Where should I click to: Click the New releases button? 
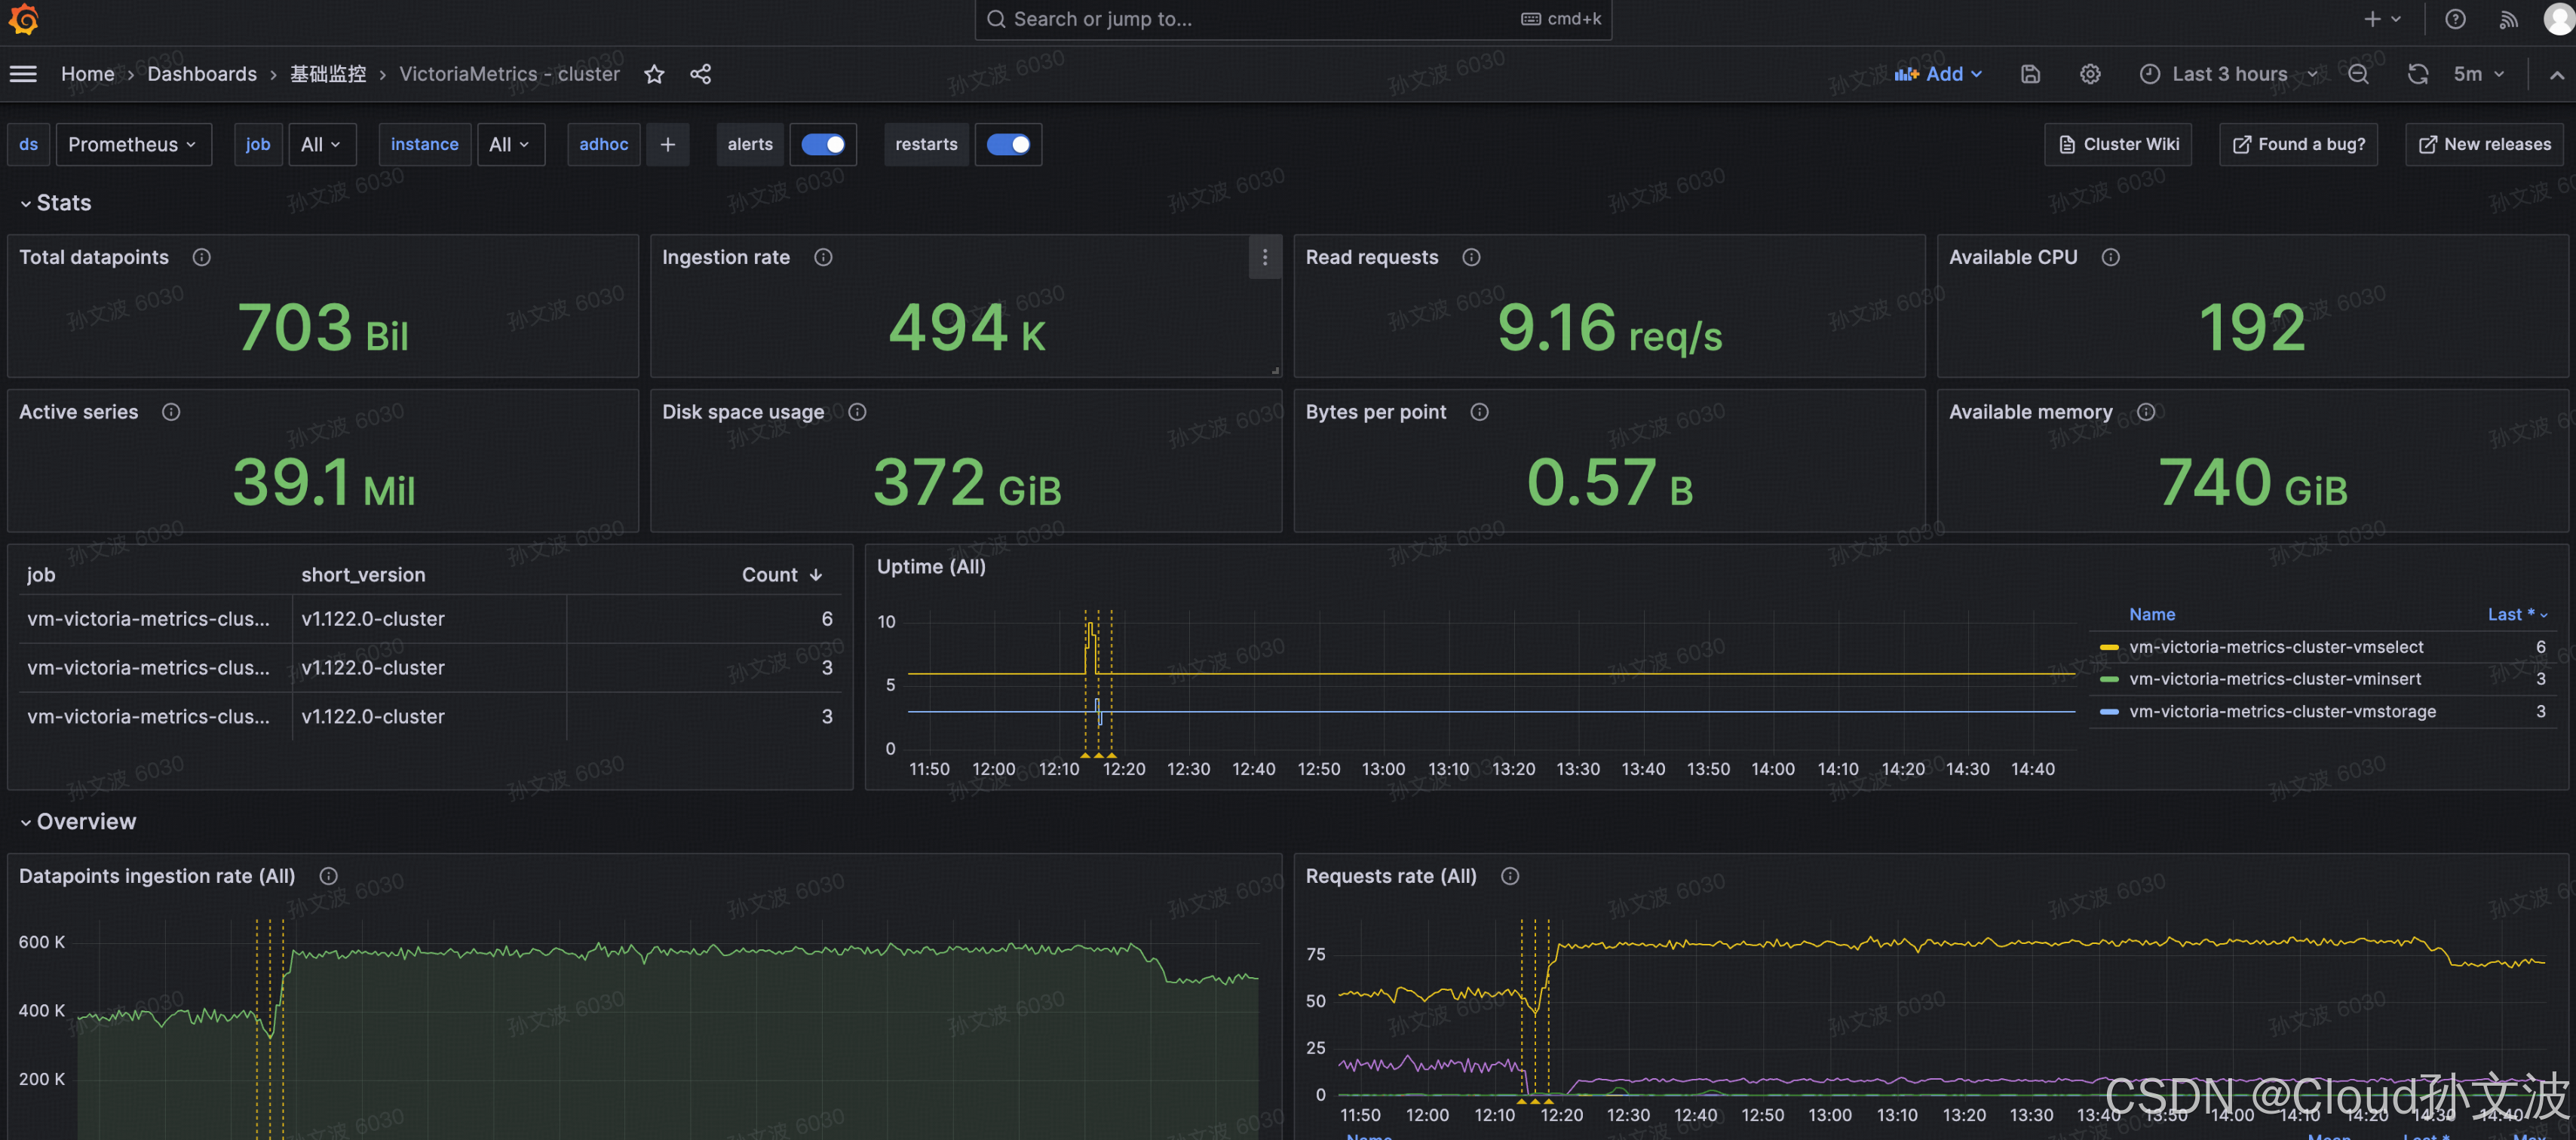2484,145
